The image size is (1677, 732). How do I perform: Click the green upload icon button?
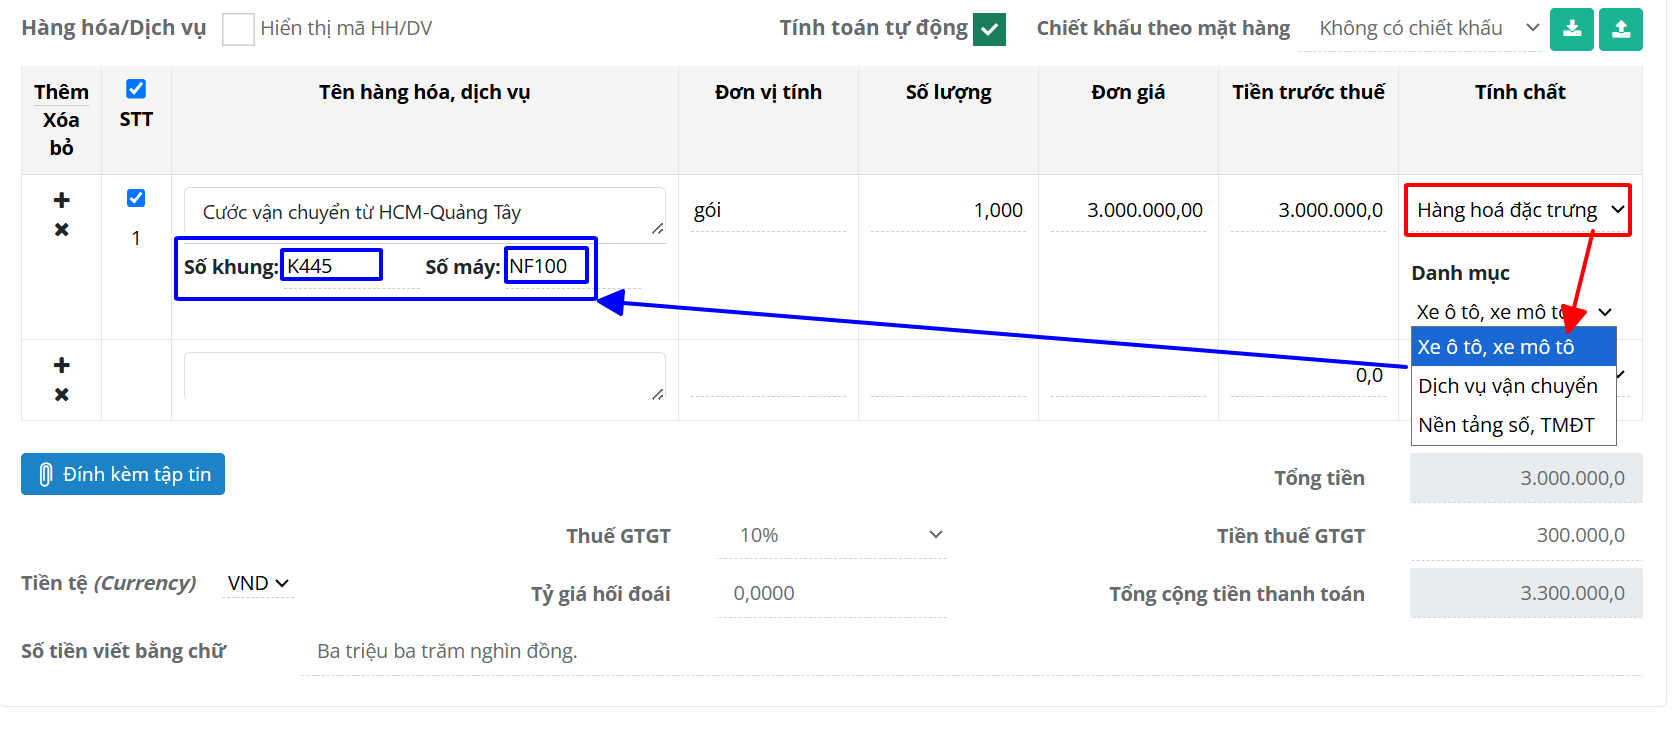(1620, 29)
